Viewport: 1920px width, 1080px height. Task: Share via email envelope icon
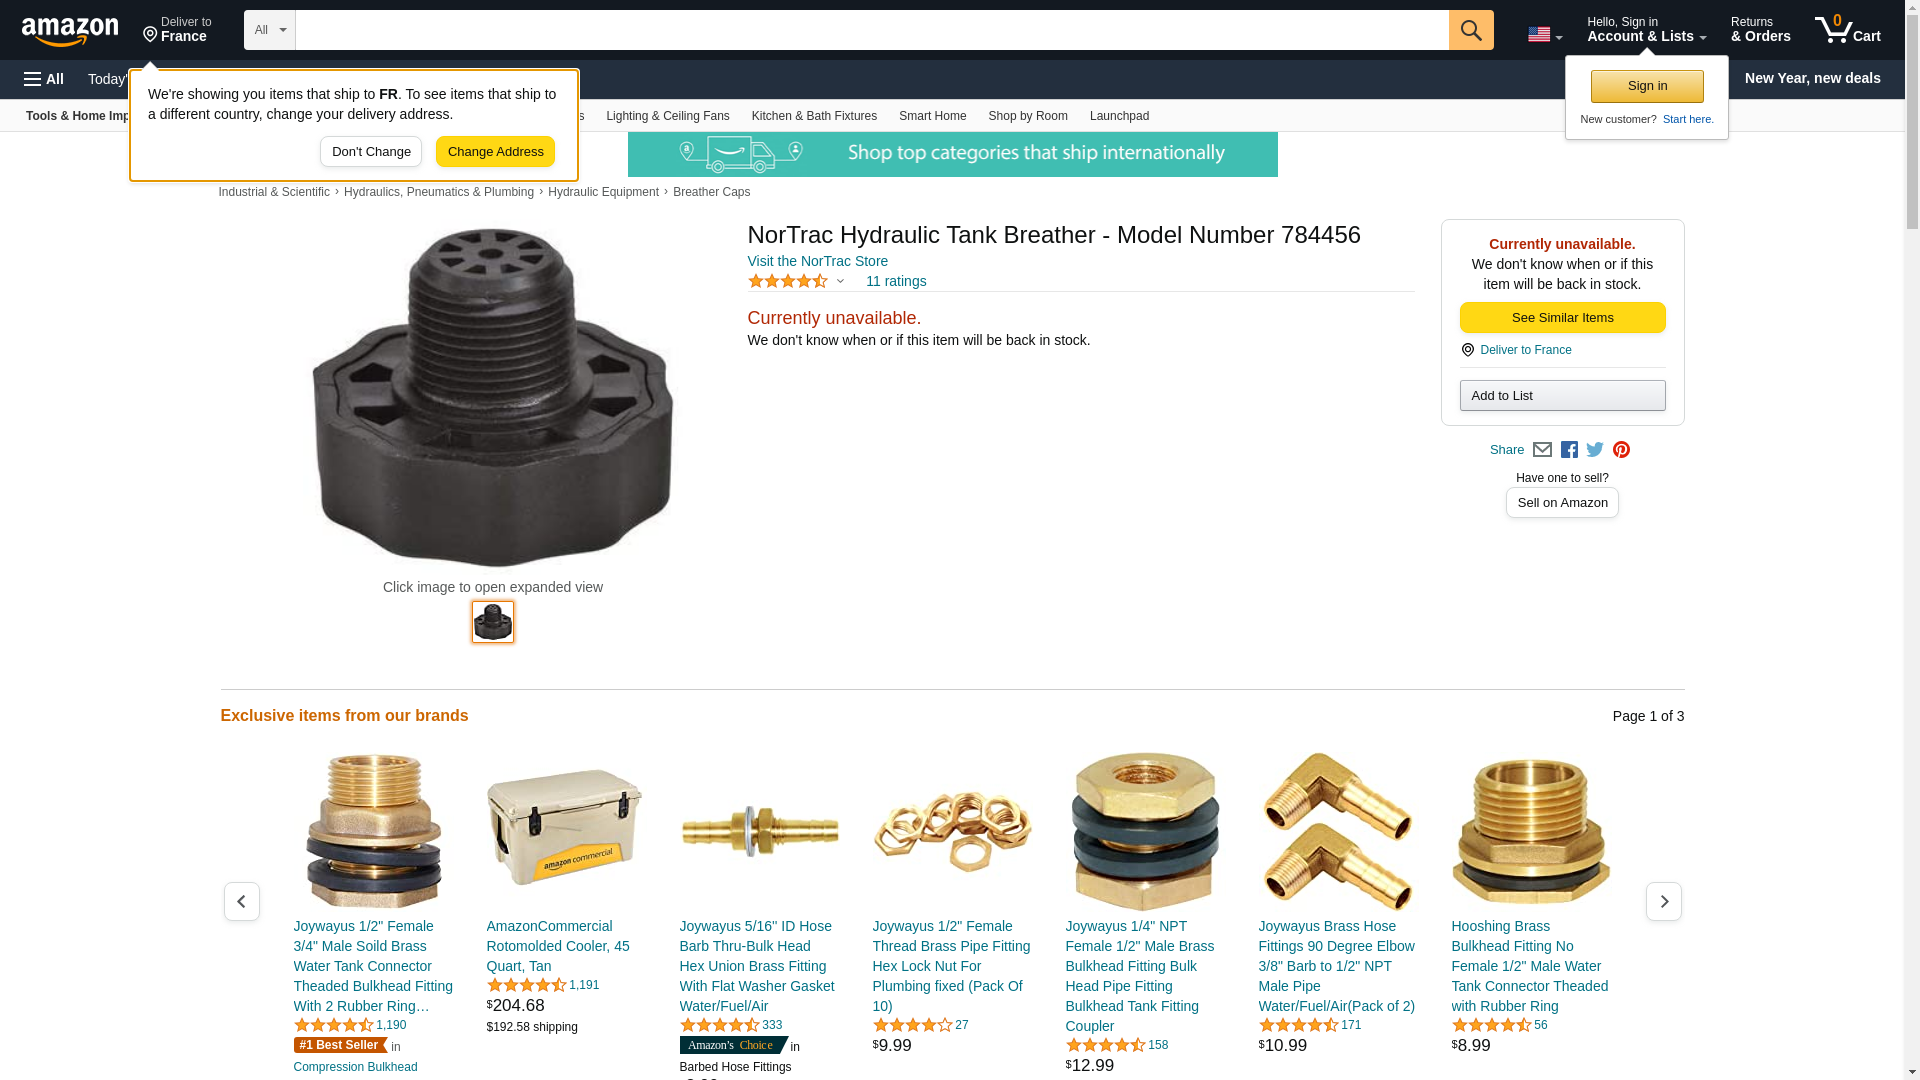pos(1542,450)
